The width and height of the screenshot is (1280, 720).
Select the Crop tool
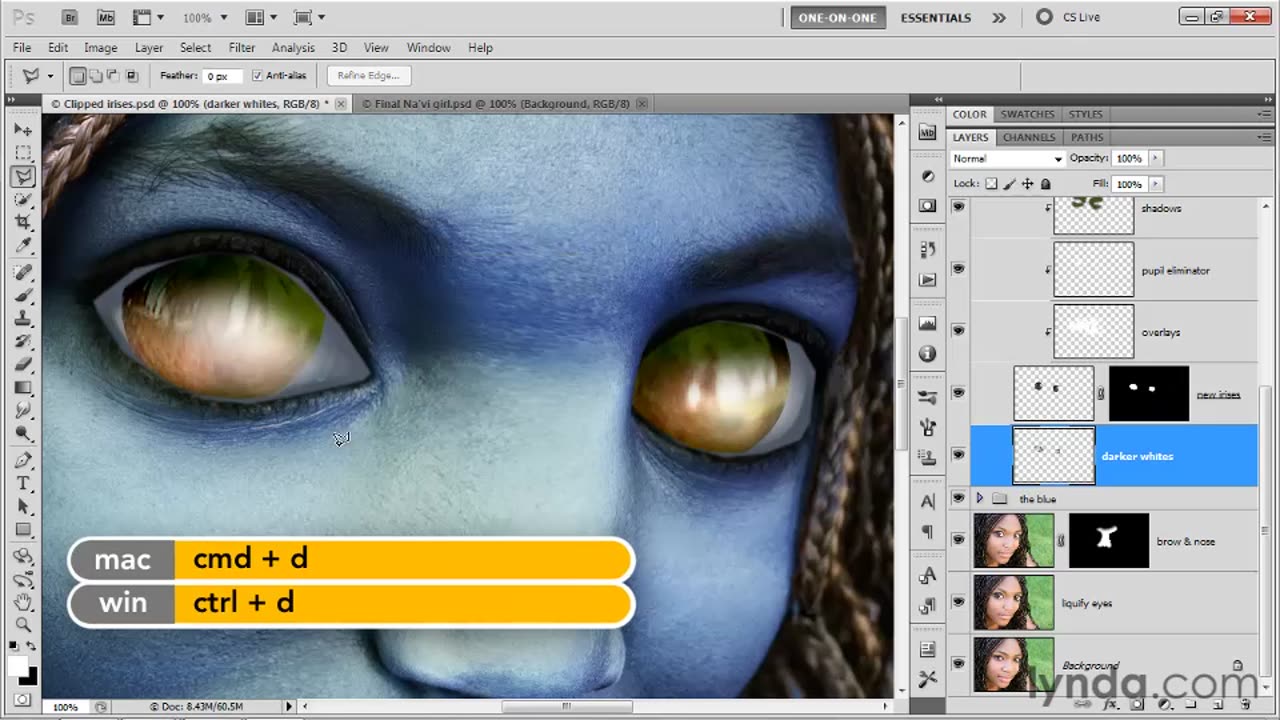(x=23, y=222)
